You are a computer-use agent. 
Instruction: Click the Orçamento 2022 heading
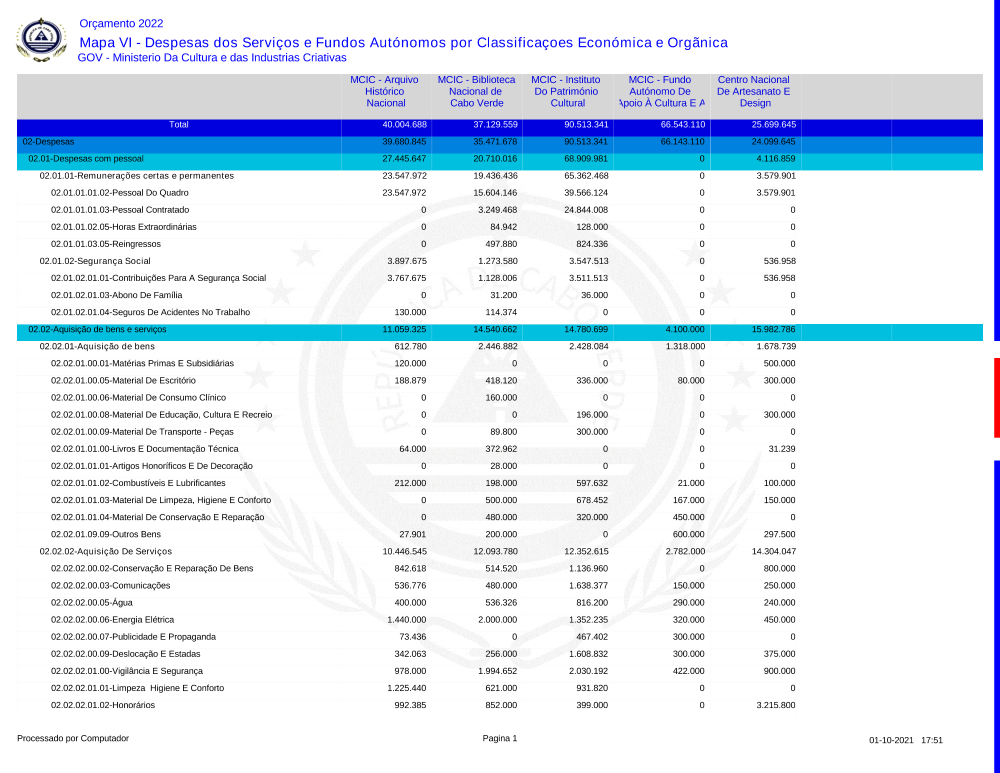121,23
